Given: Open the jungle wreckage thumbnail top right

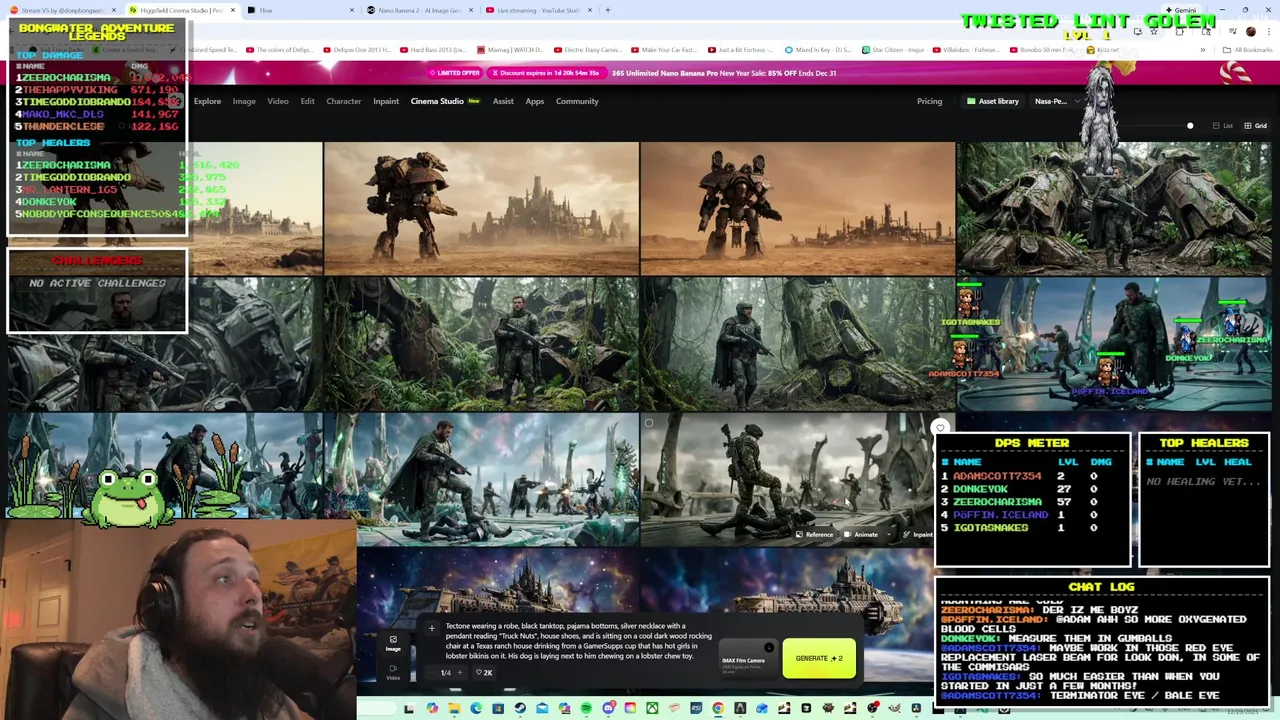Looking at the screenshot, I should click(1114, 207).
